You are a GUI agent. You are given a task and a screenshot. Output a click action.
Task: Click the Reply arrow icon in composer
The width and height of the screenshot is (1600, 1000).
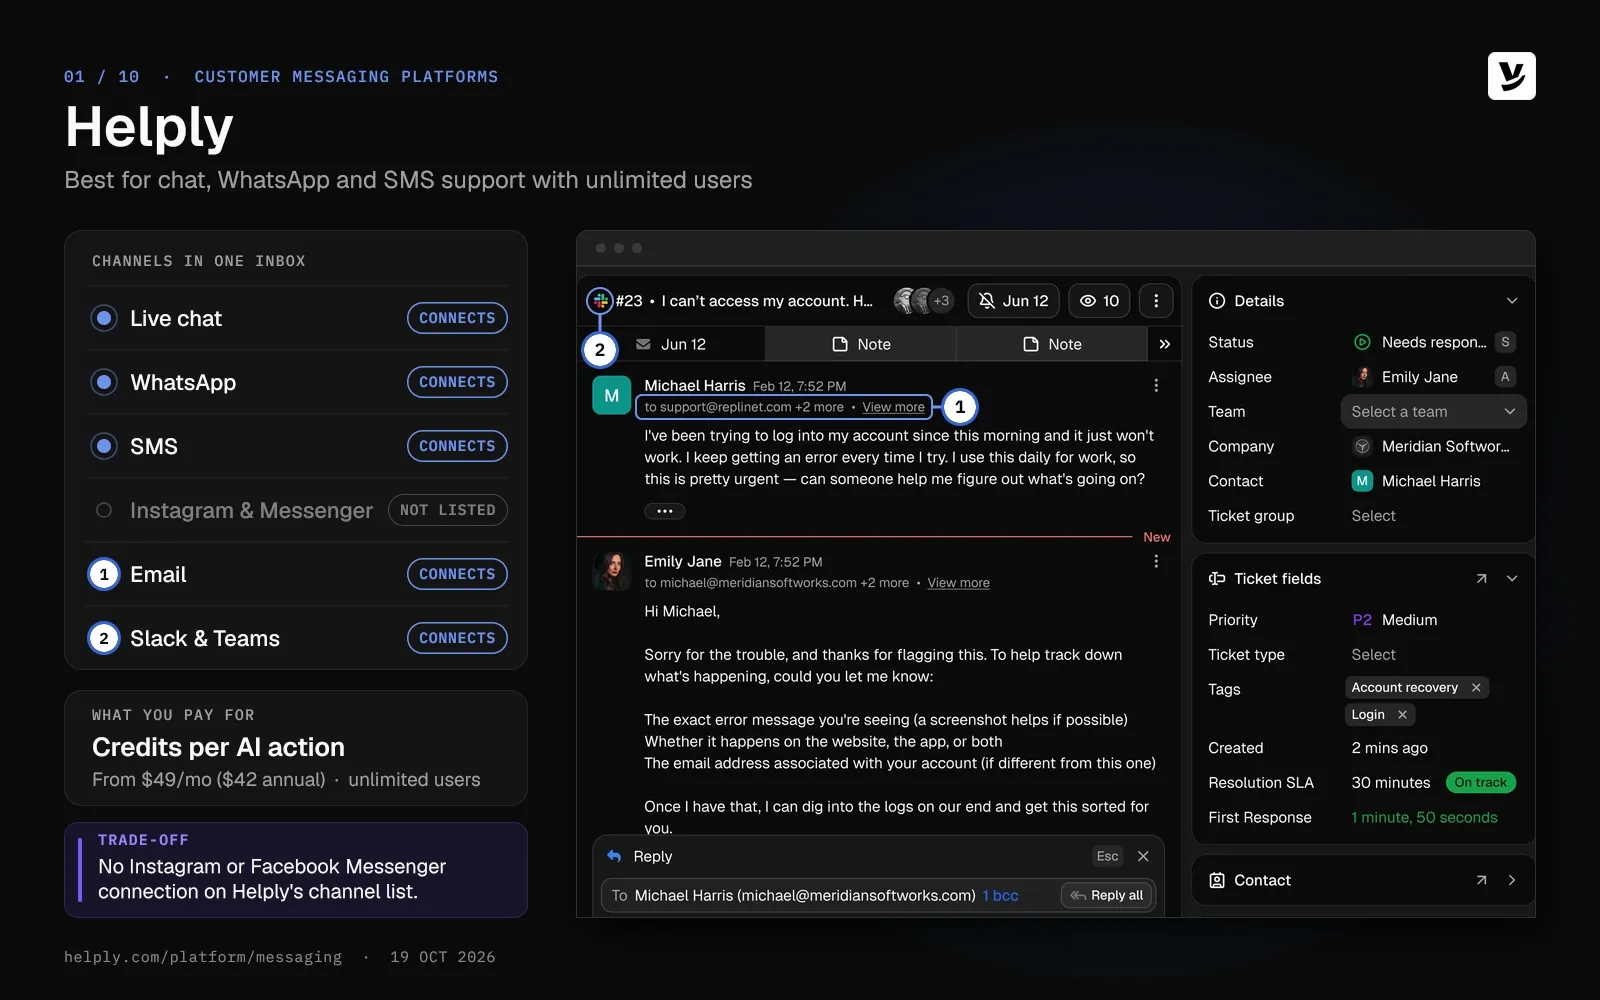(x=614, y=856)
